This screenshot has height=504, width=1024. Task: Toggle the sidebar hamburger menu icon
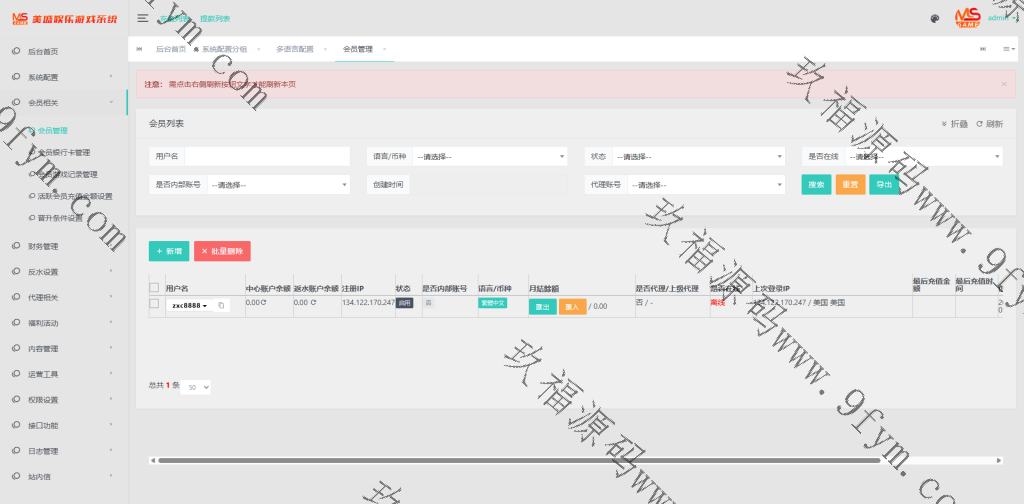pos(143,18)
